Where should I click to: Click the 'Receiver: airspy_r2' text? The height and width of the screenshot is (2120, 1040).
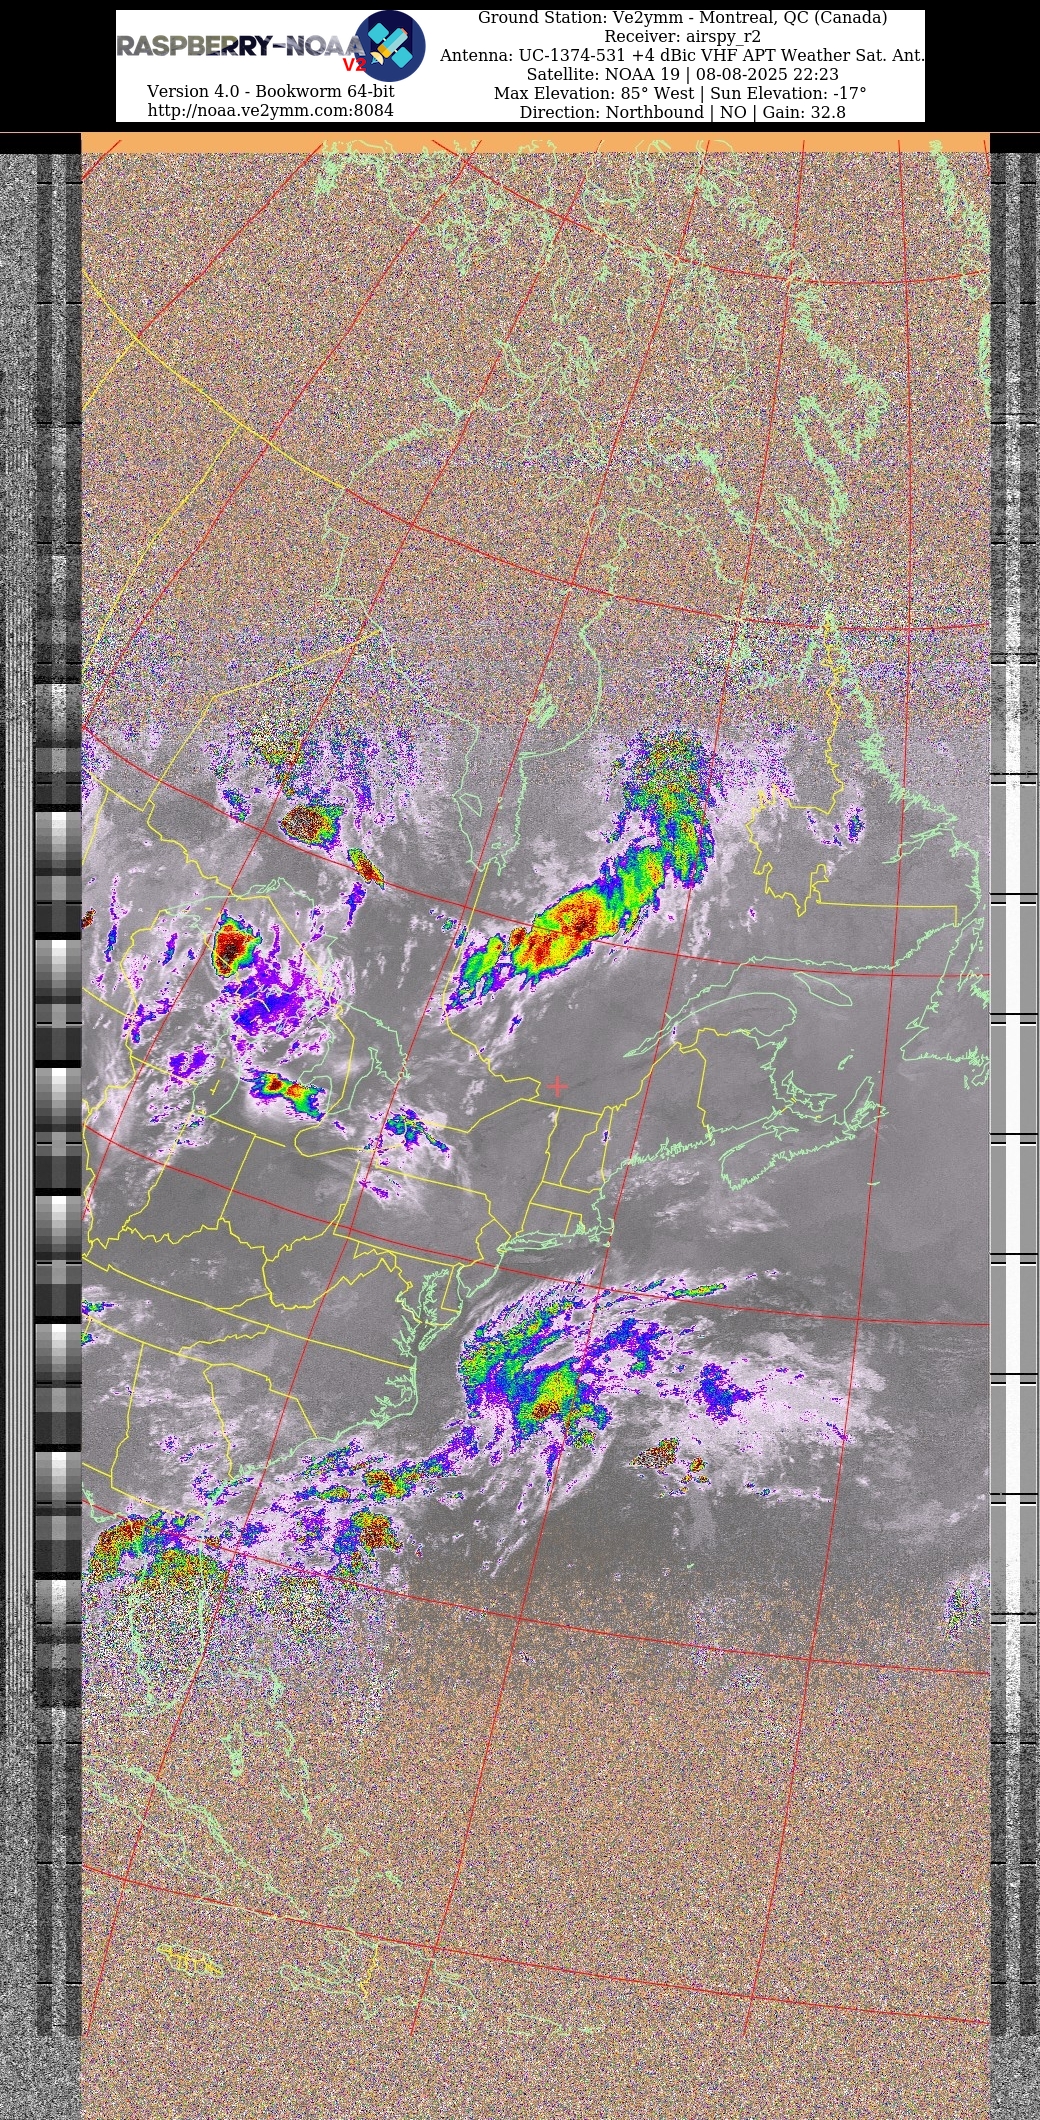pyautogui.click(x=682, y=36)
